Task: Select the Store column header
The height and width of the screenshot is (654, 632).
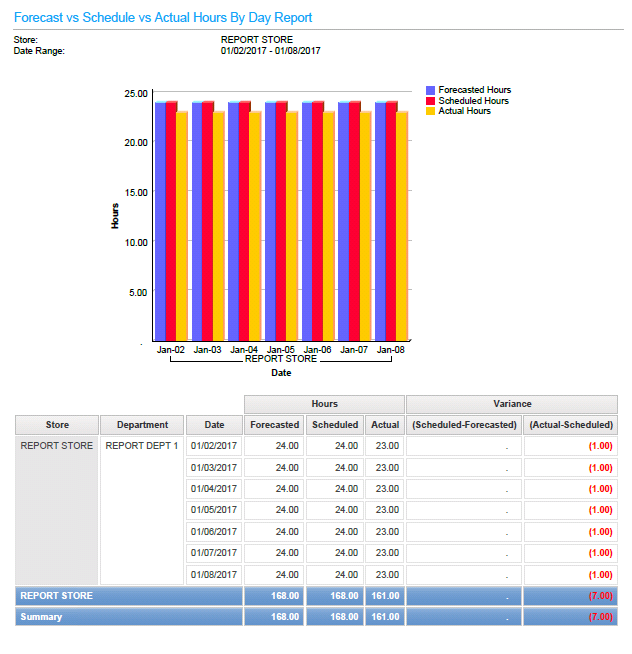Action: 57,425
